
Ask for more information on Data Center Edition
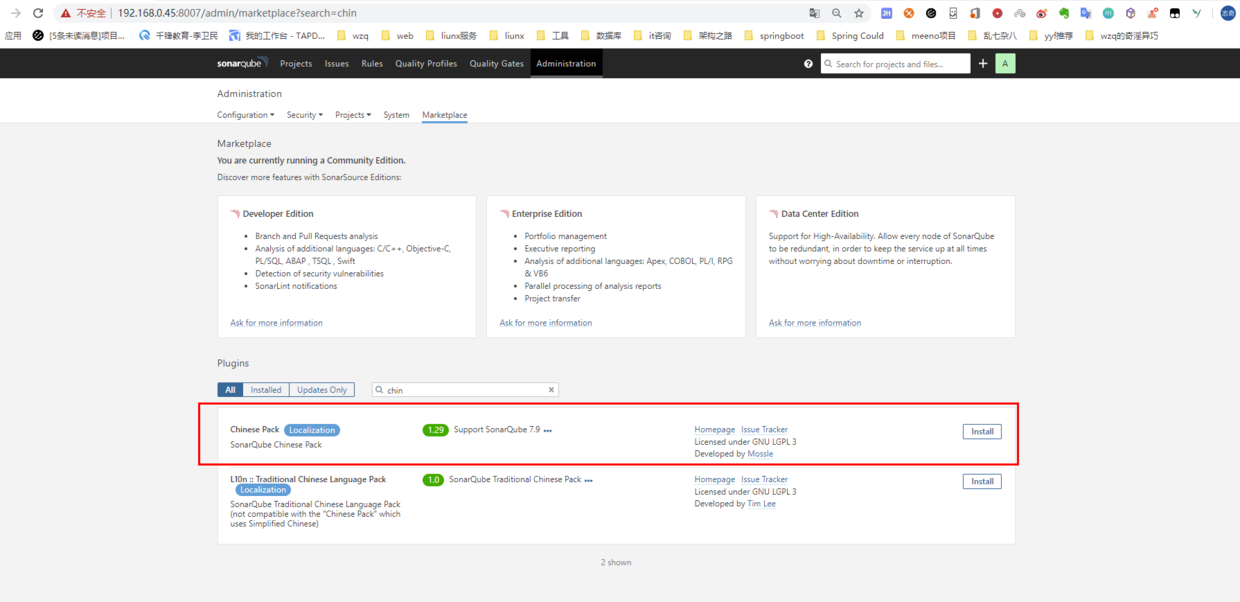click(x=815, y=323)
